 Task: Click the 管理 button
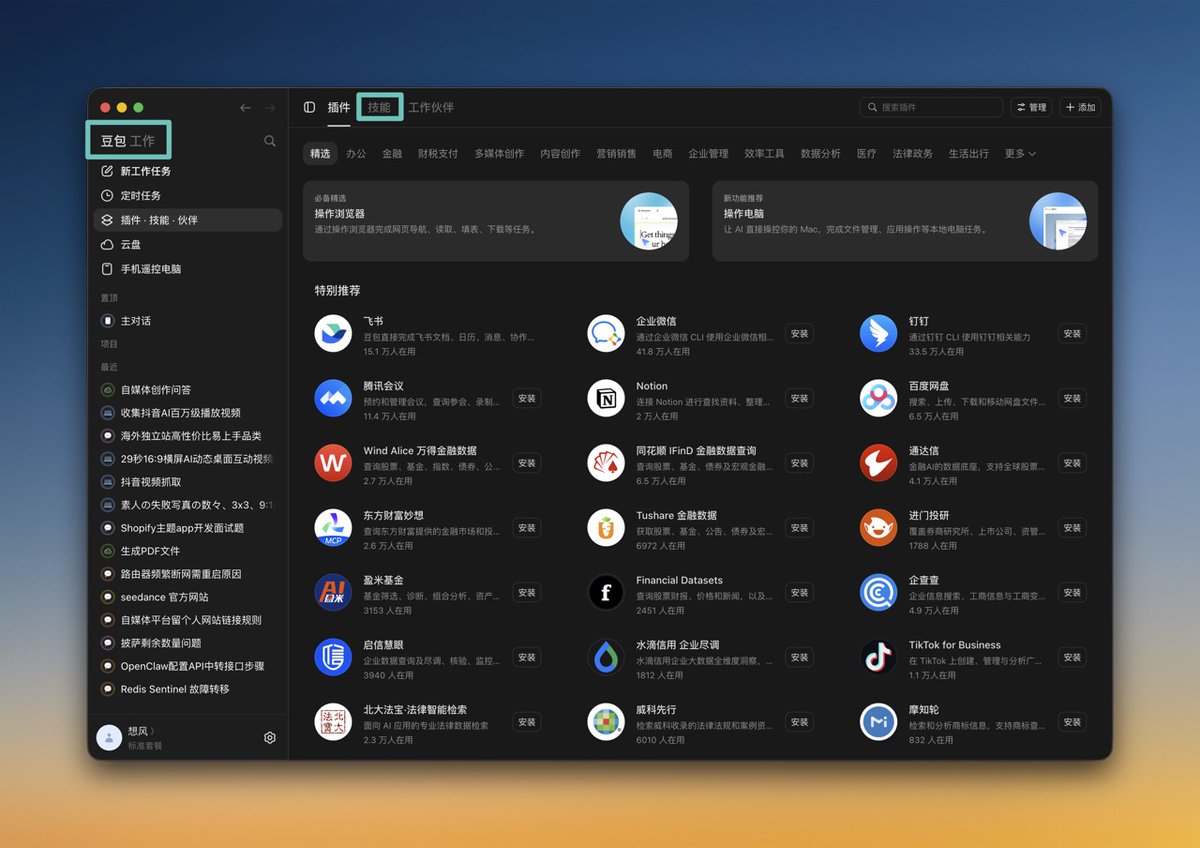1031,107
